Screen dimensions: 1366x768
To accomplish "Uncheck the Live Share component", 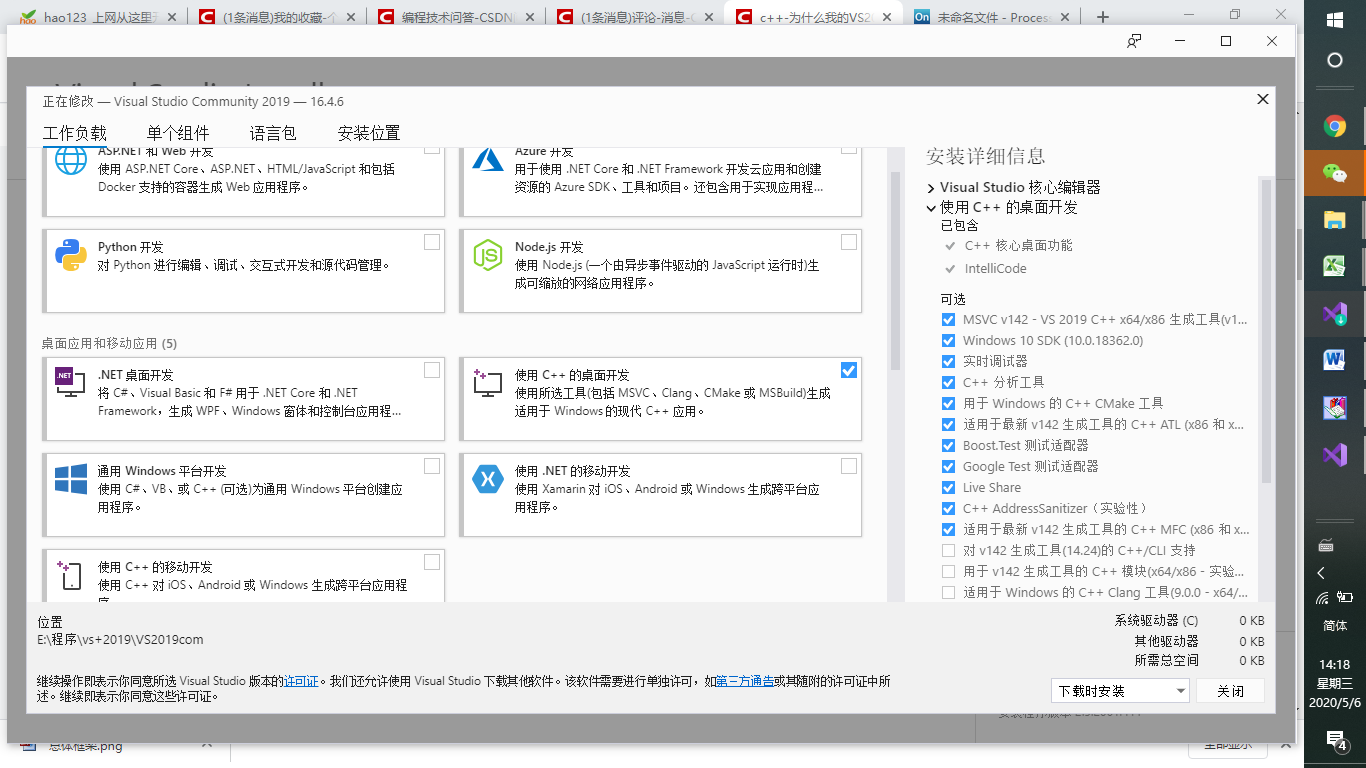I will [948, 488].
